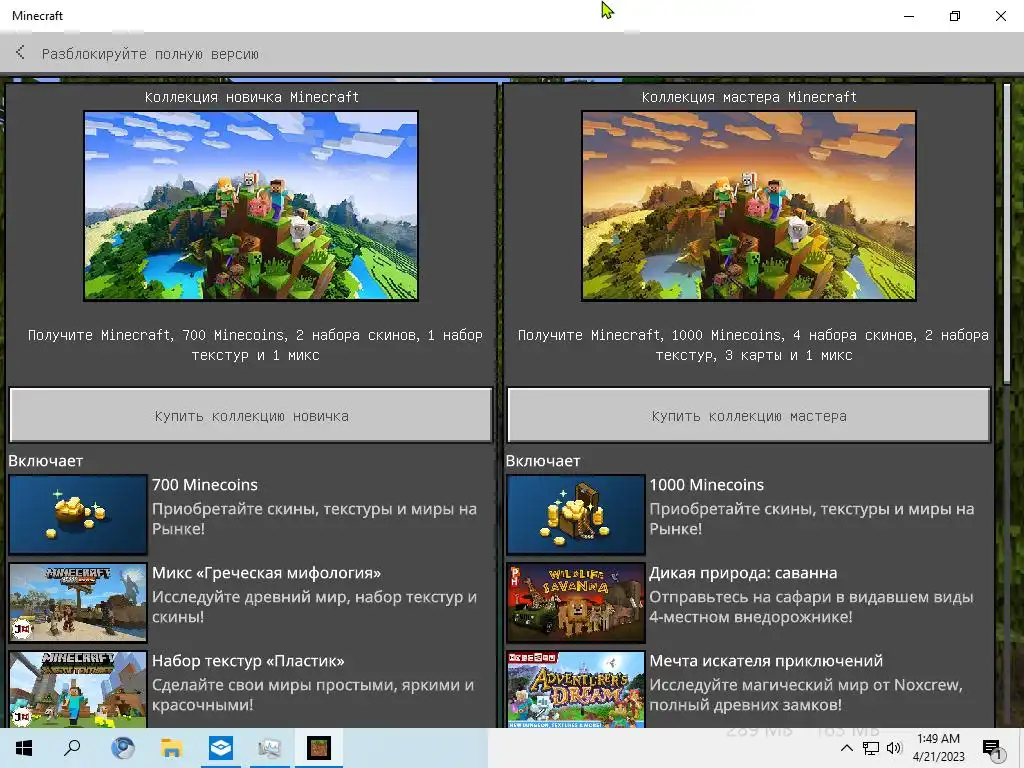Click Сделайте свои миры простыми description
The image size is (1024, 768).
pyautogui.click(x=313, y=695)
